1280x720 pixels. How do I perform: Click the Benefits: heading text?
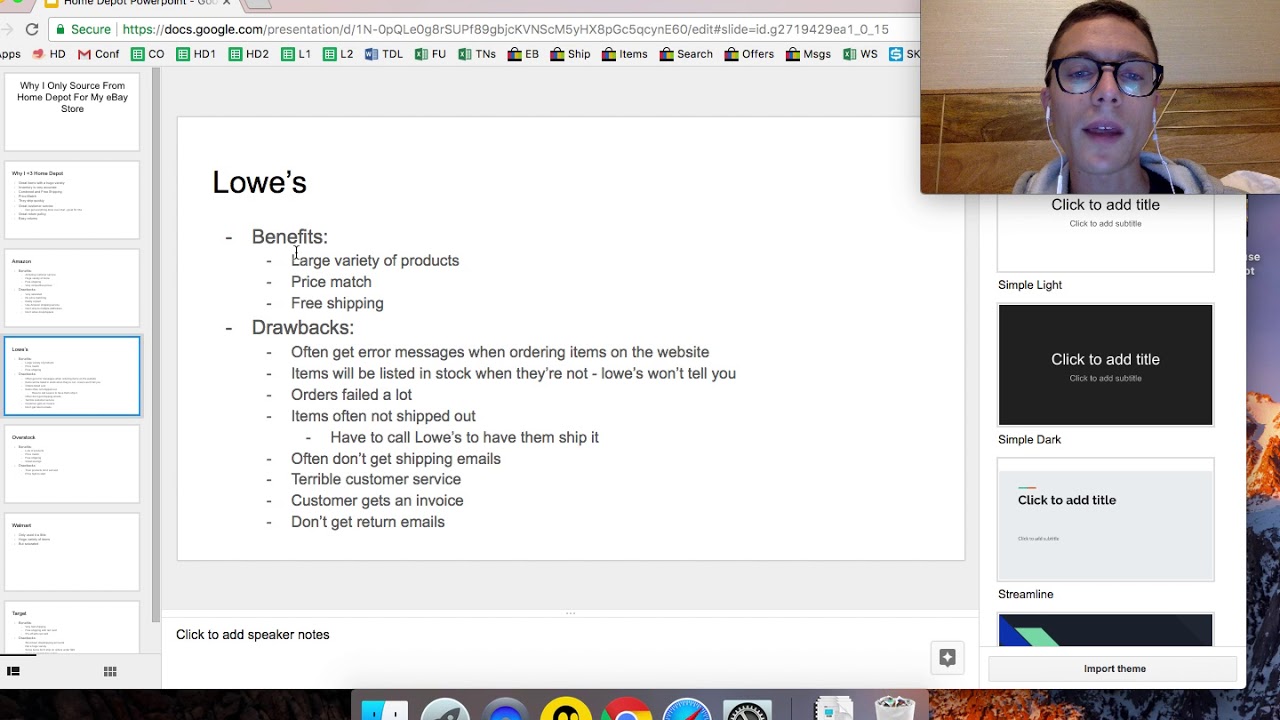(x=289, y=237)
